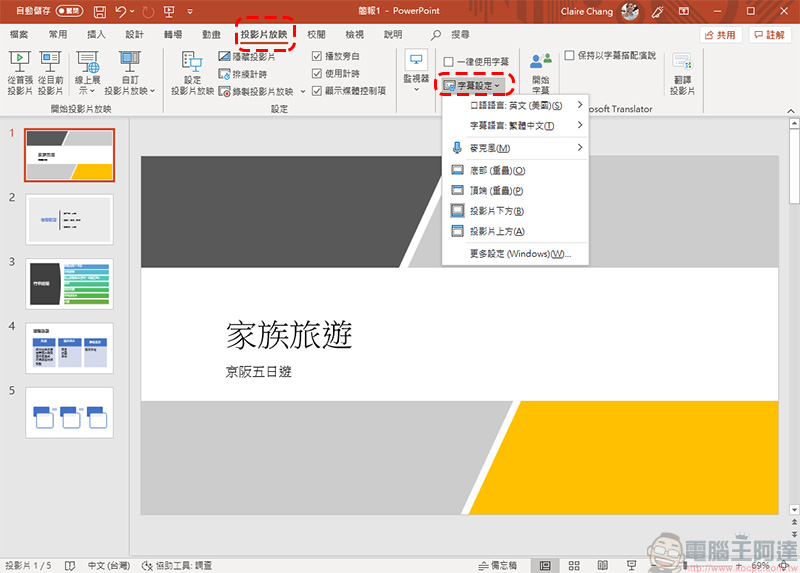Click the pen/ink icon in title bar
This screenshot has width=800, height=573.
[658, 11]
